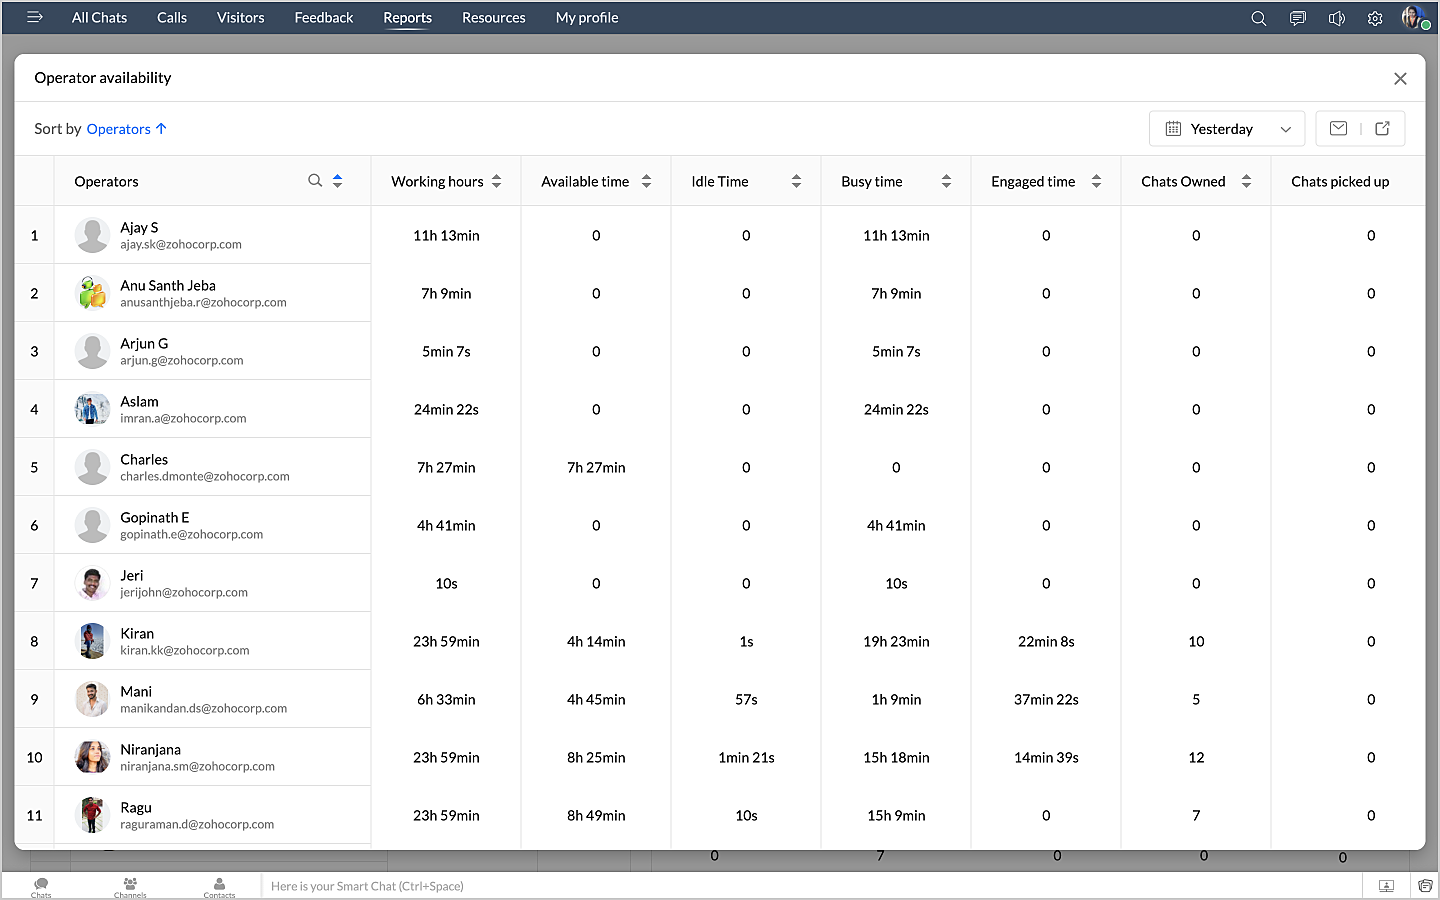Sort the Operators column with arrows
Viewport: 1440px width, 900px height.
pos(338,181)
